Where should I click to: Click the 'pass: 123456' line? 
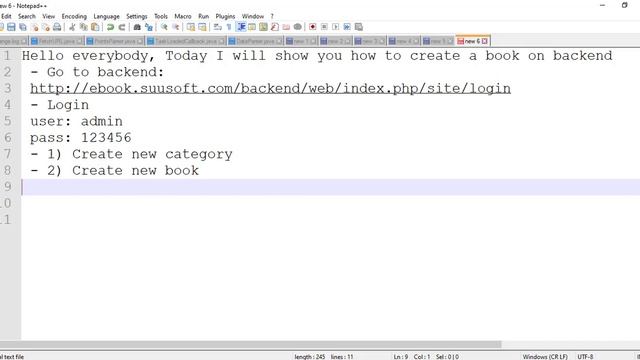pyautogui.click(x=80, y=138)
